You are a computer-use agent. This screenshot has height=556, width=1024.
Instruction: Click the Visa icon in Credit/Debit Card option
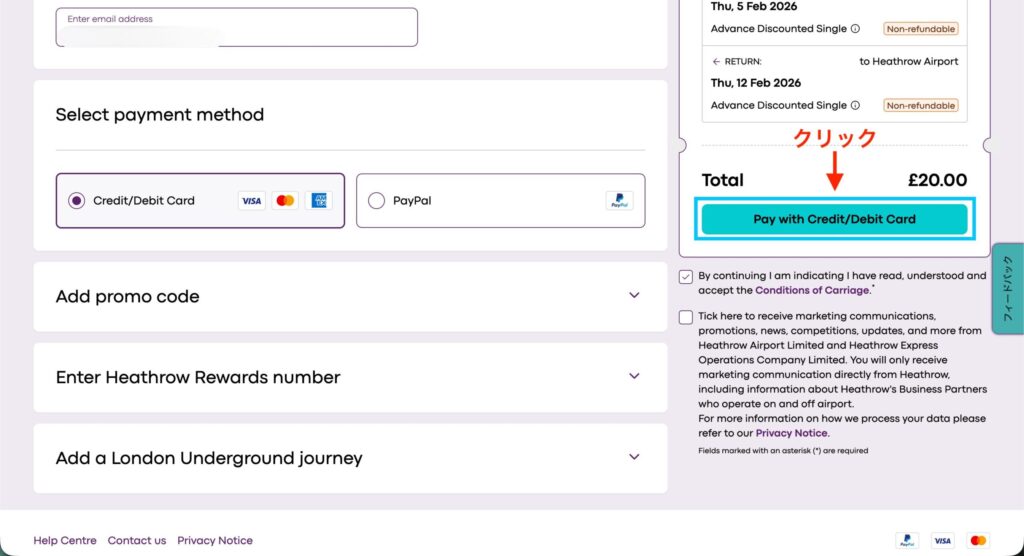click(252, 201)
